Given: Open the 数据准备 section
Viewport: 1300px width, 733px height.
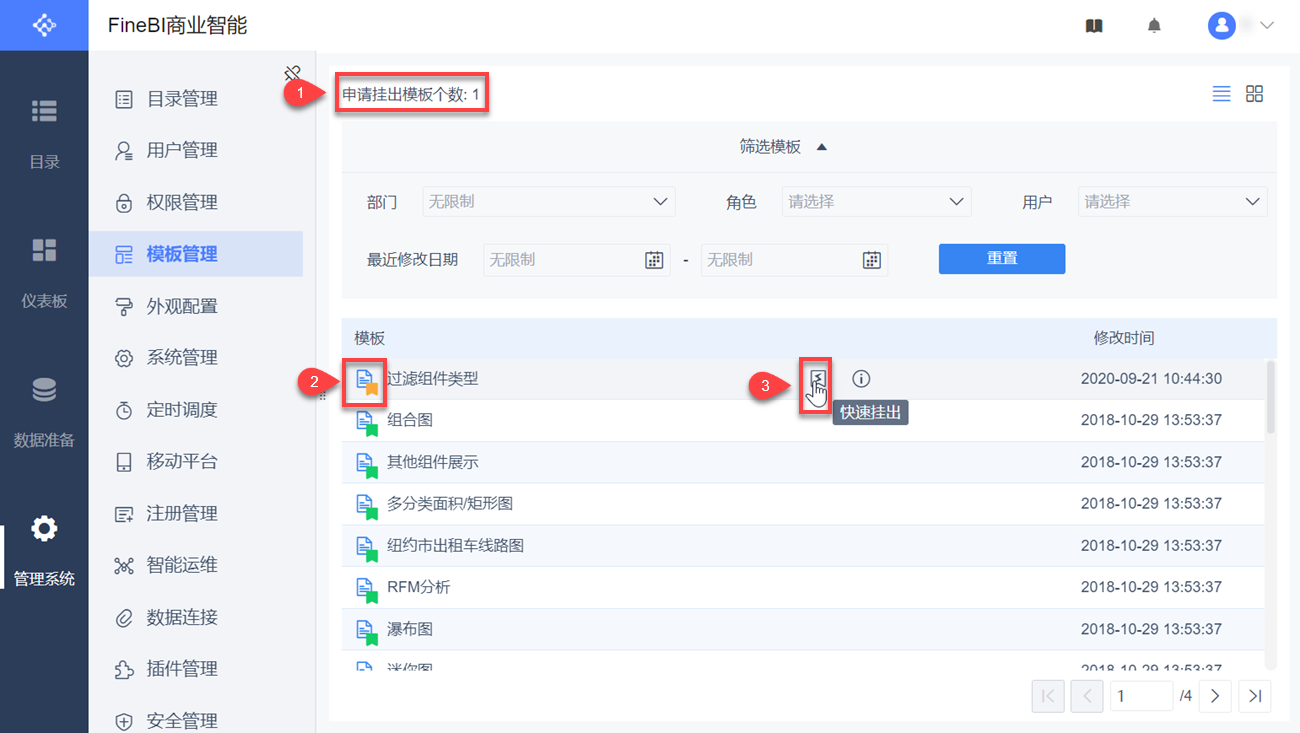Looking at the screenshot, I should pos(44,412).
